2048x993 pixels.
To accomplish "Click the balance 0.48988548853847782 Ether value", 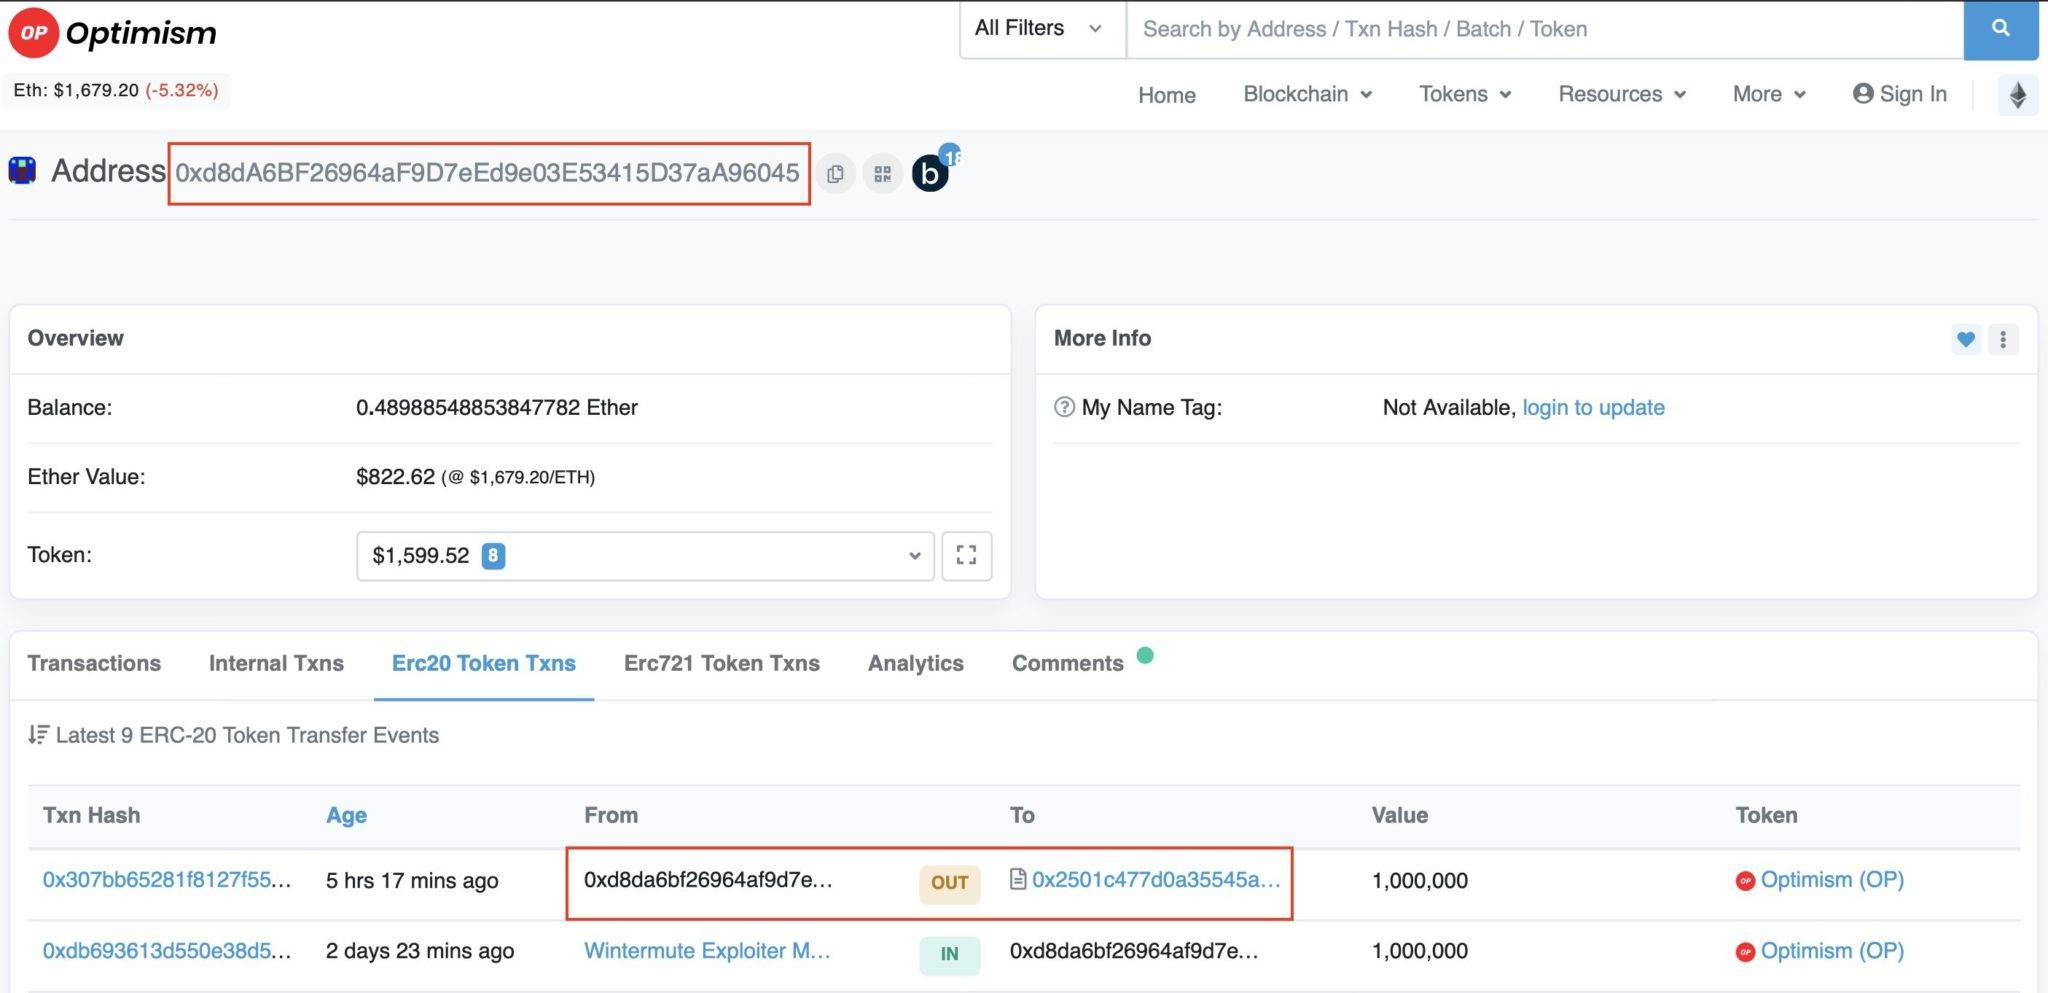I will tap(497, 407).
